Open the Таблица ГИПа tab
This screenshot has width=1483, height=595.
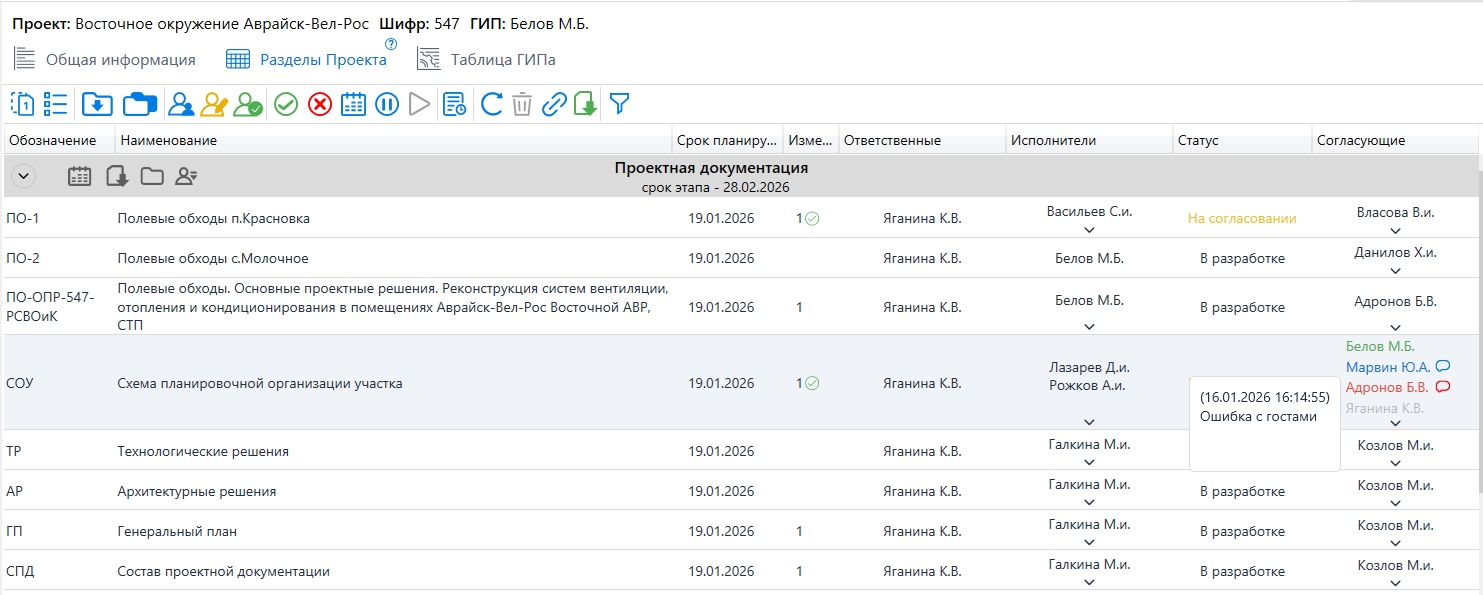pos(502,60)
